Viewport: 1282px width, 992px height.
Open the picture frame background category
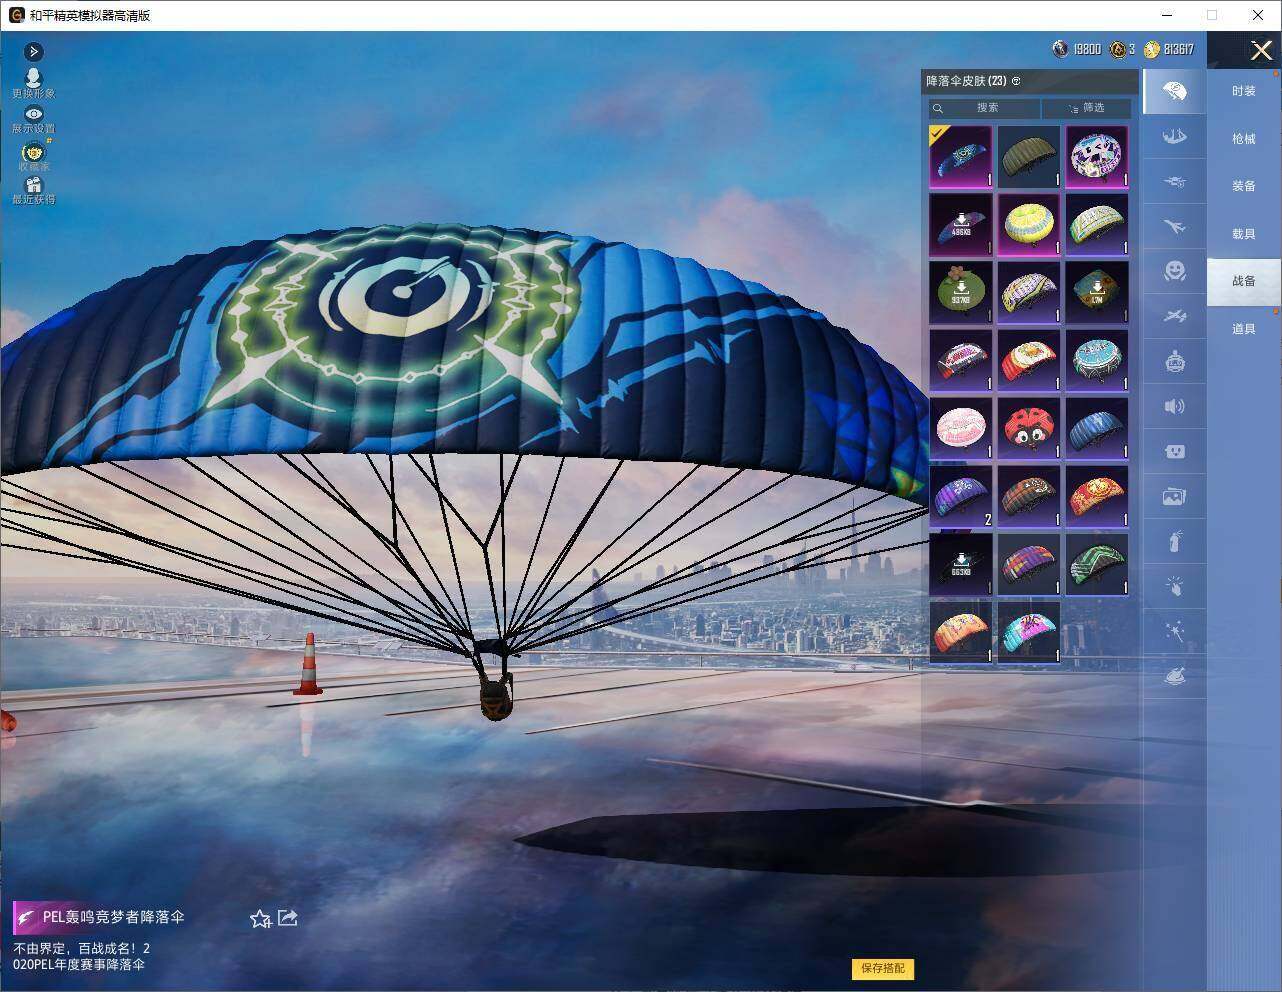[1174, 496]
